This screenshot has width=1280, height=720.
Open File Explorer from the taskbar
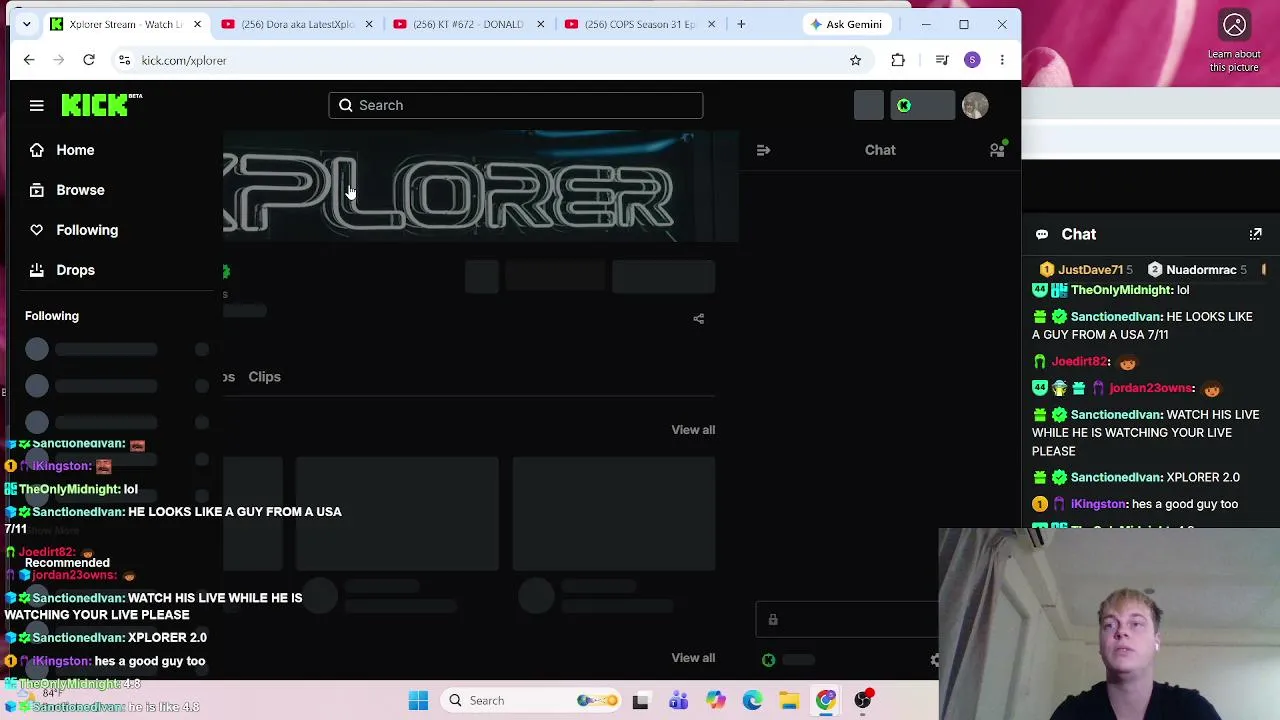[789, 700]
